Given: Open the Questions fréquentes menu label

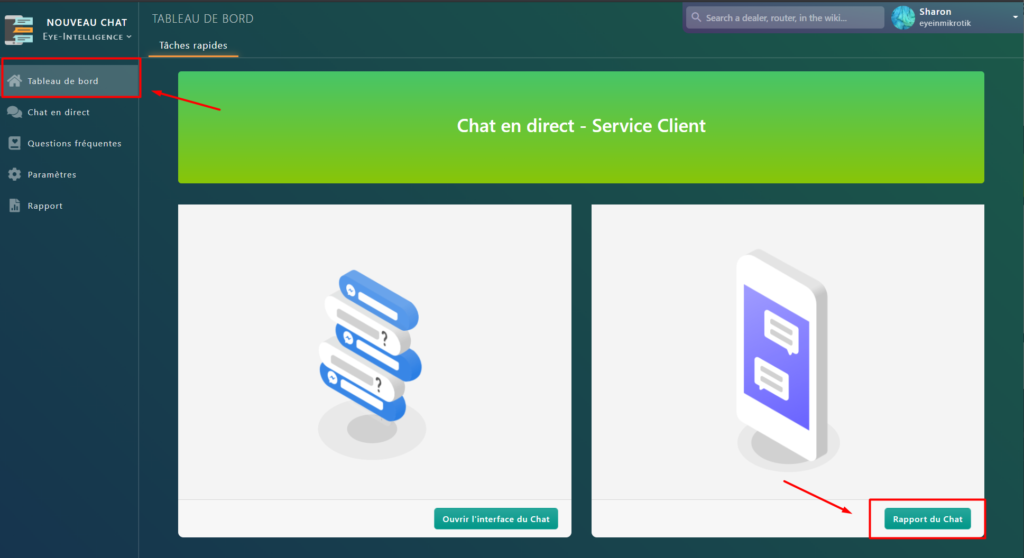Looking at the screenshot, I should point(74,143).
